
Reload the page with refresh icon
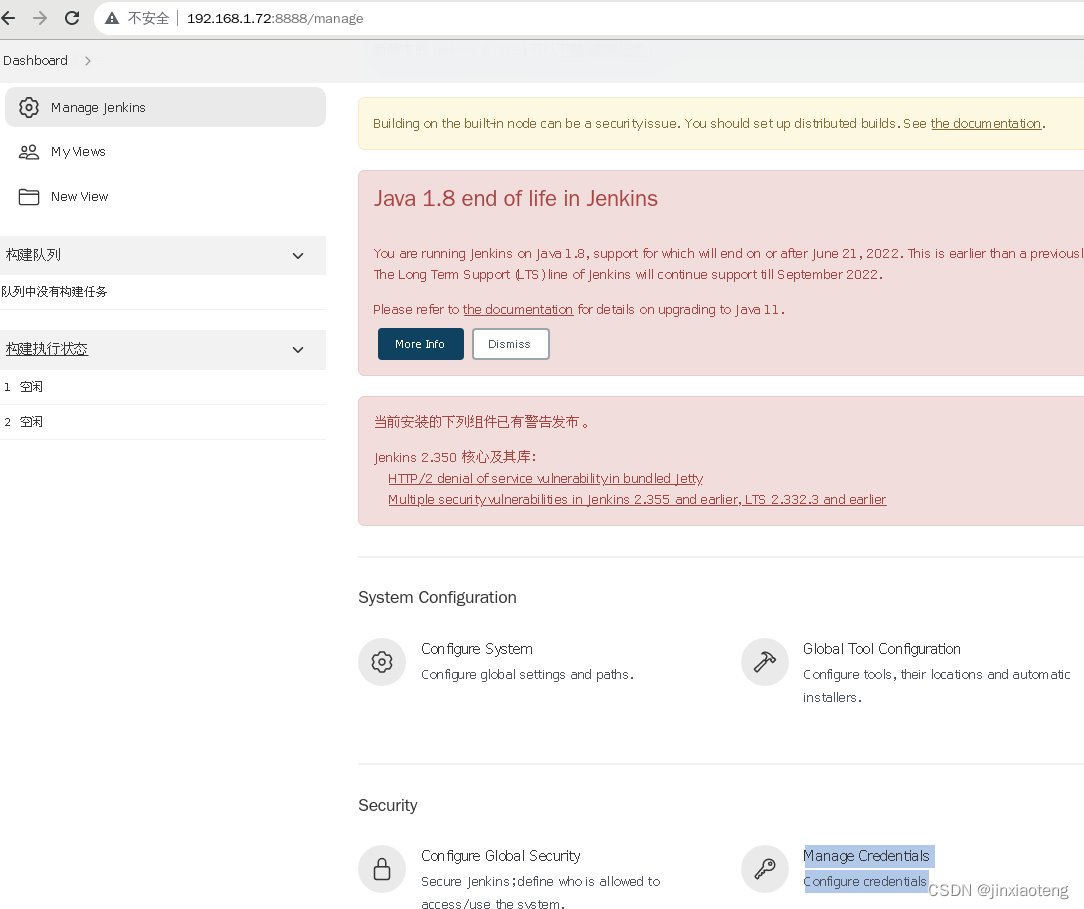click(72, 18)
